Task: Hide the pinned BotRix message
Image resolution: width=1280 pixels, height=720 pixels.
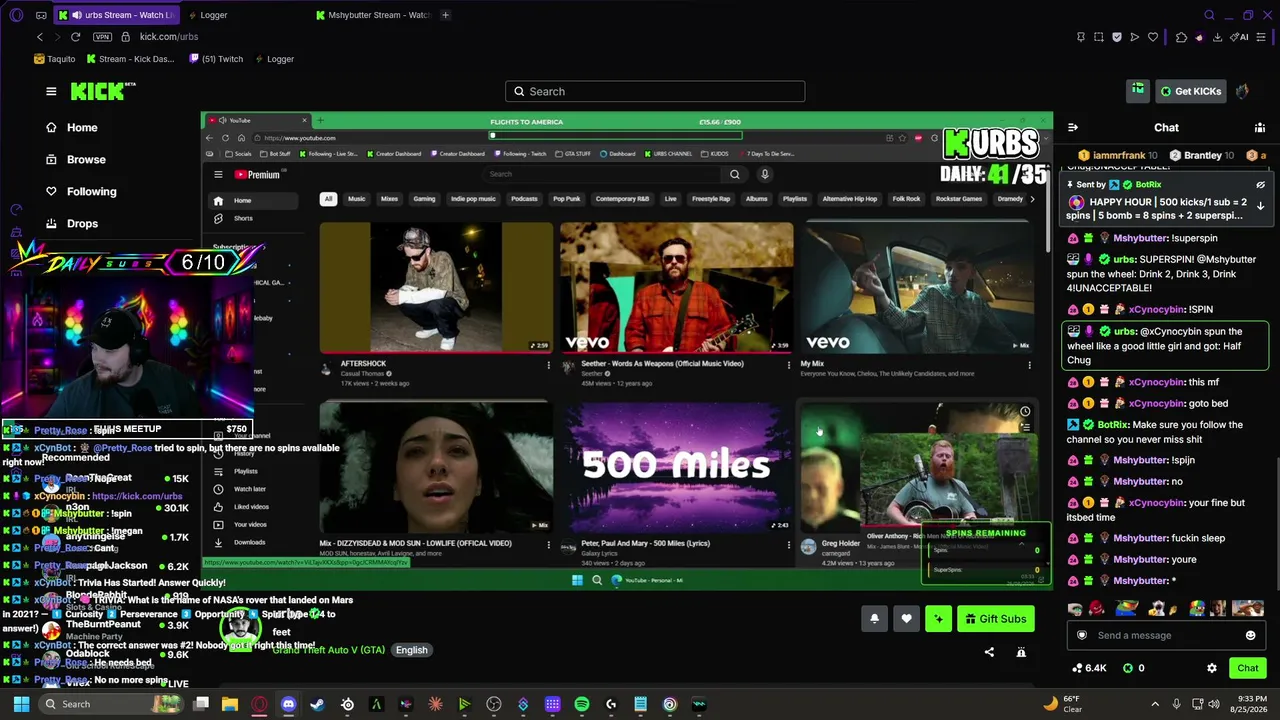Action: pyautogui.click(x=1261, y=185)
